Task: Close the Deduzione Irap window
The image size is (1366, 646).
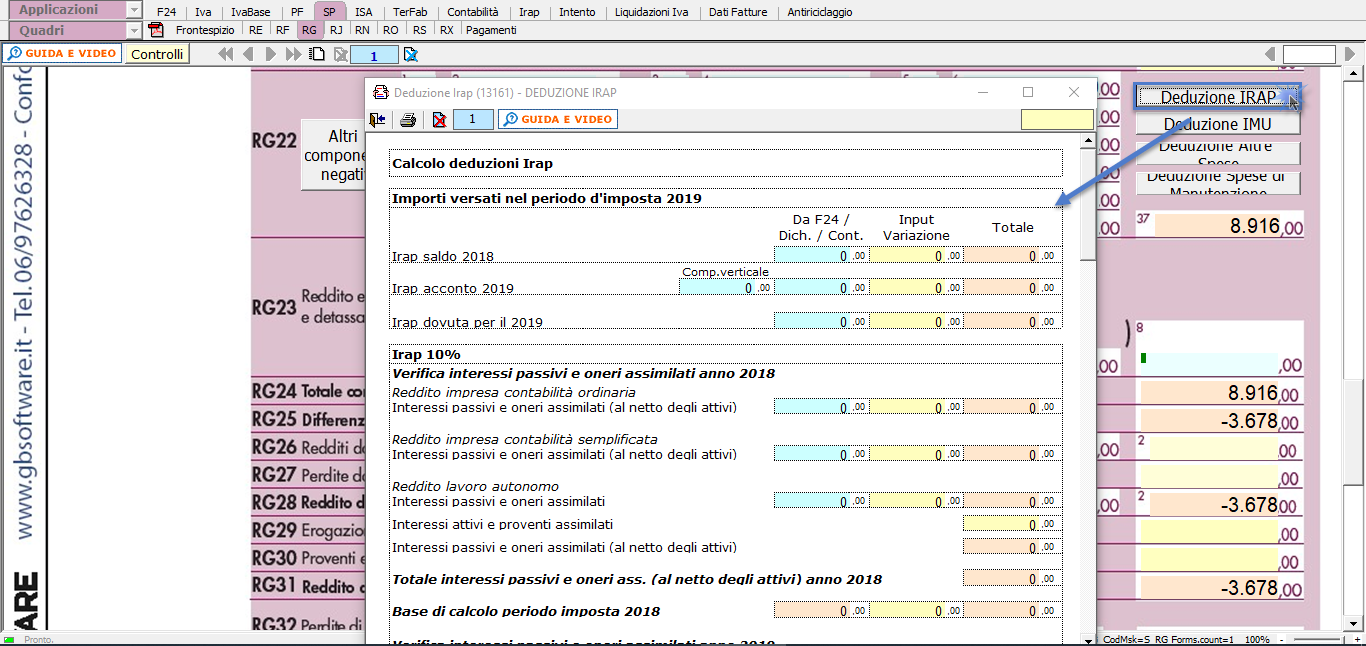Action: (1074, 92)
